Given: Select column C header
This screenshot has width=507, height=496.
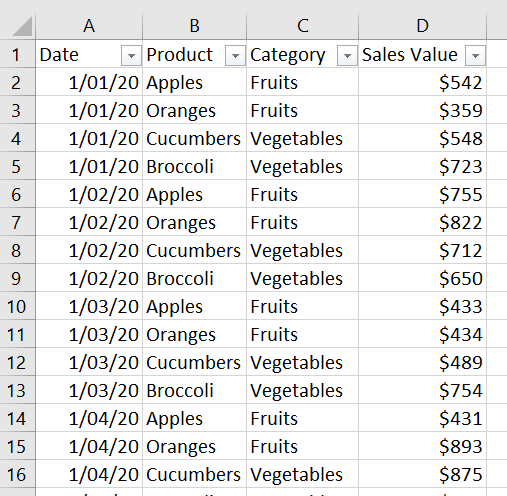Looking at the screenshot, I should [303, 26].
